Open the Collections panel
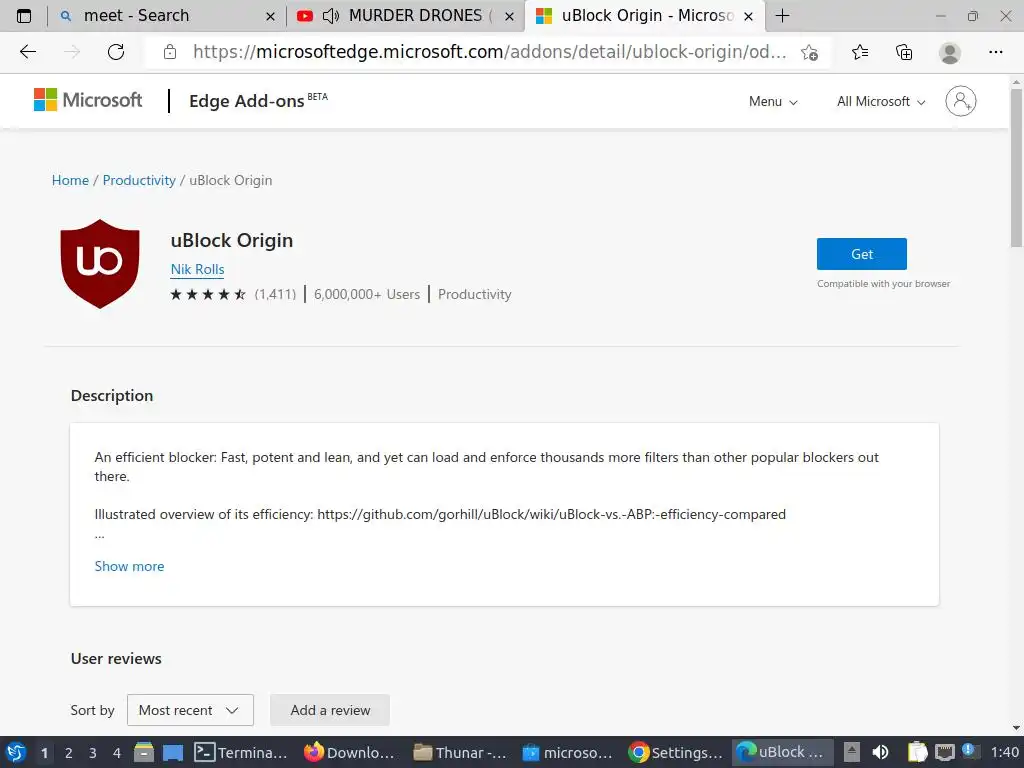Viewport: 1024px width, 768px height. pyautogui.click(x=904, y=52)
